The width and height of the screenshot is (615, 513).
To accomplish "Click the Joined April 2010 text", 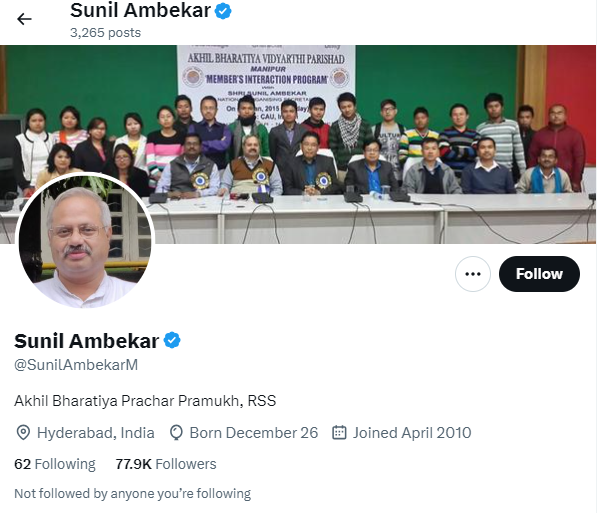I will tap(412, 433).
